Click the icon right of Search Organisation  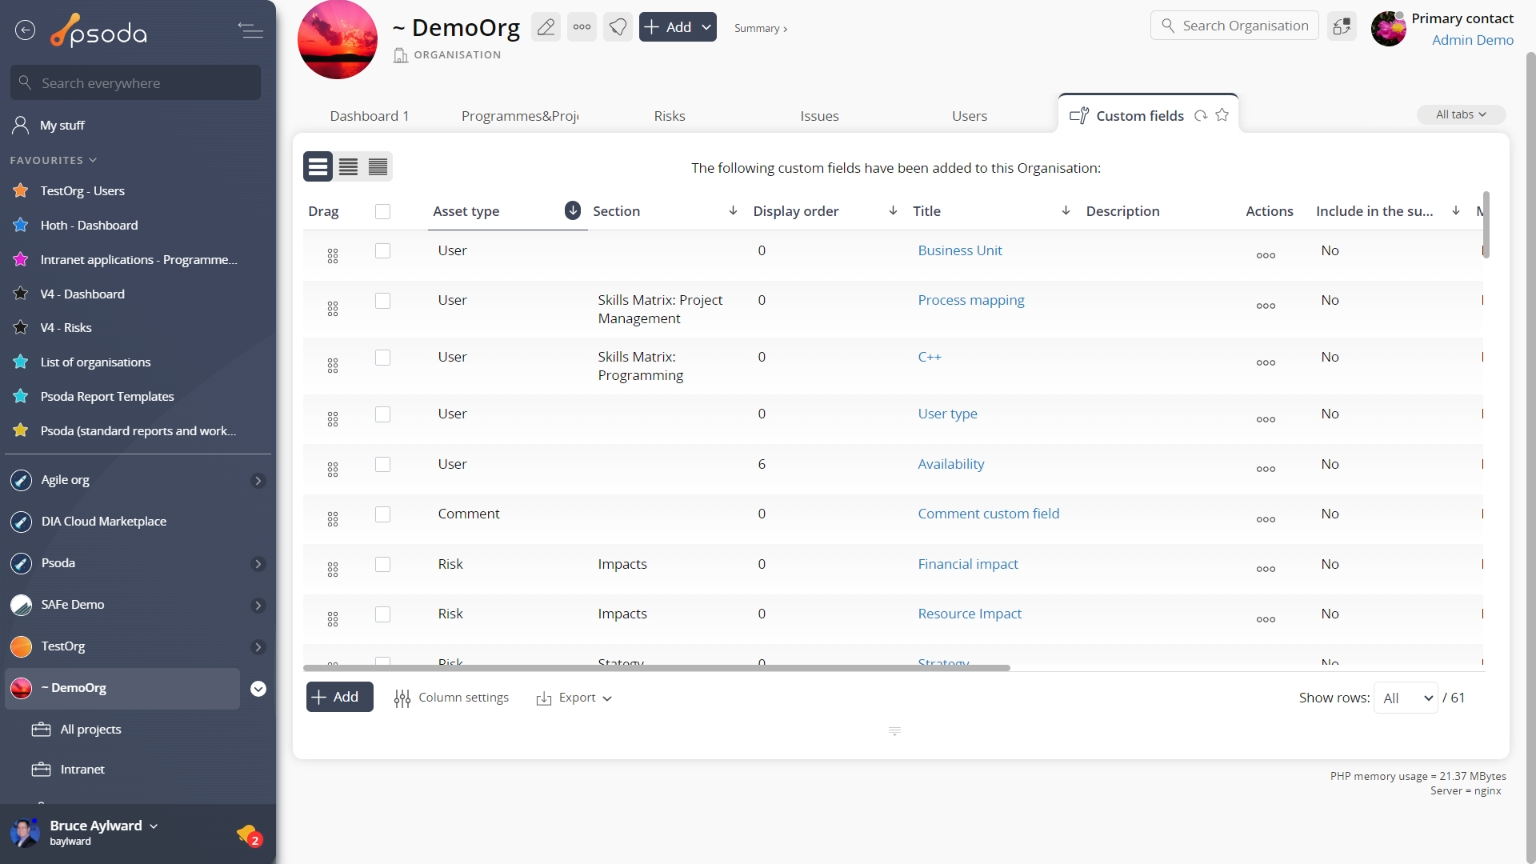tap(1342, 26)
